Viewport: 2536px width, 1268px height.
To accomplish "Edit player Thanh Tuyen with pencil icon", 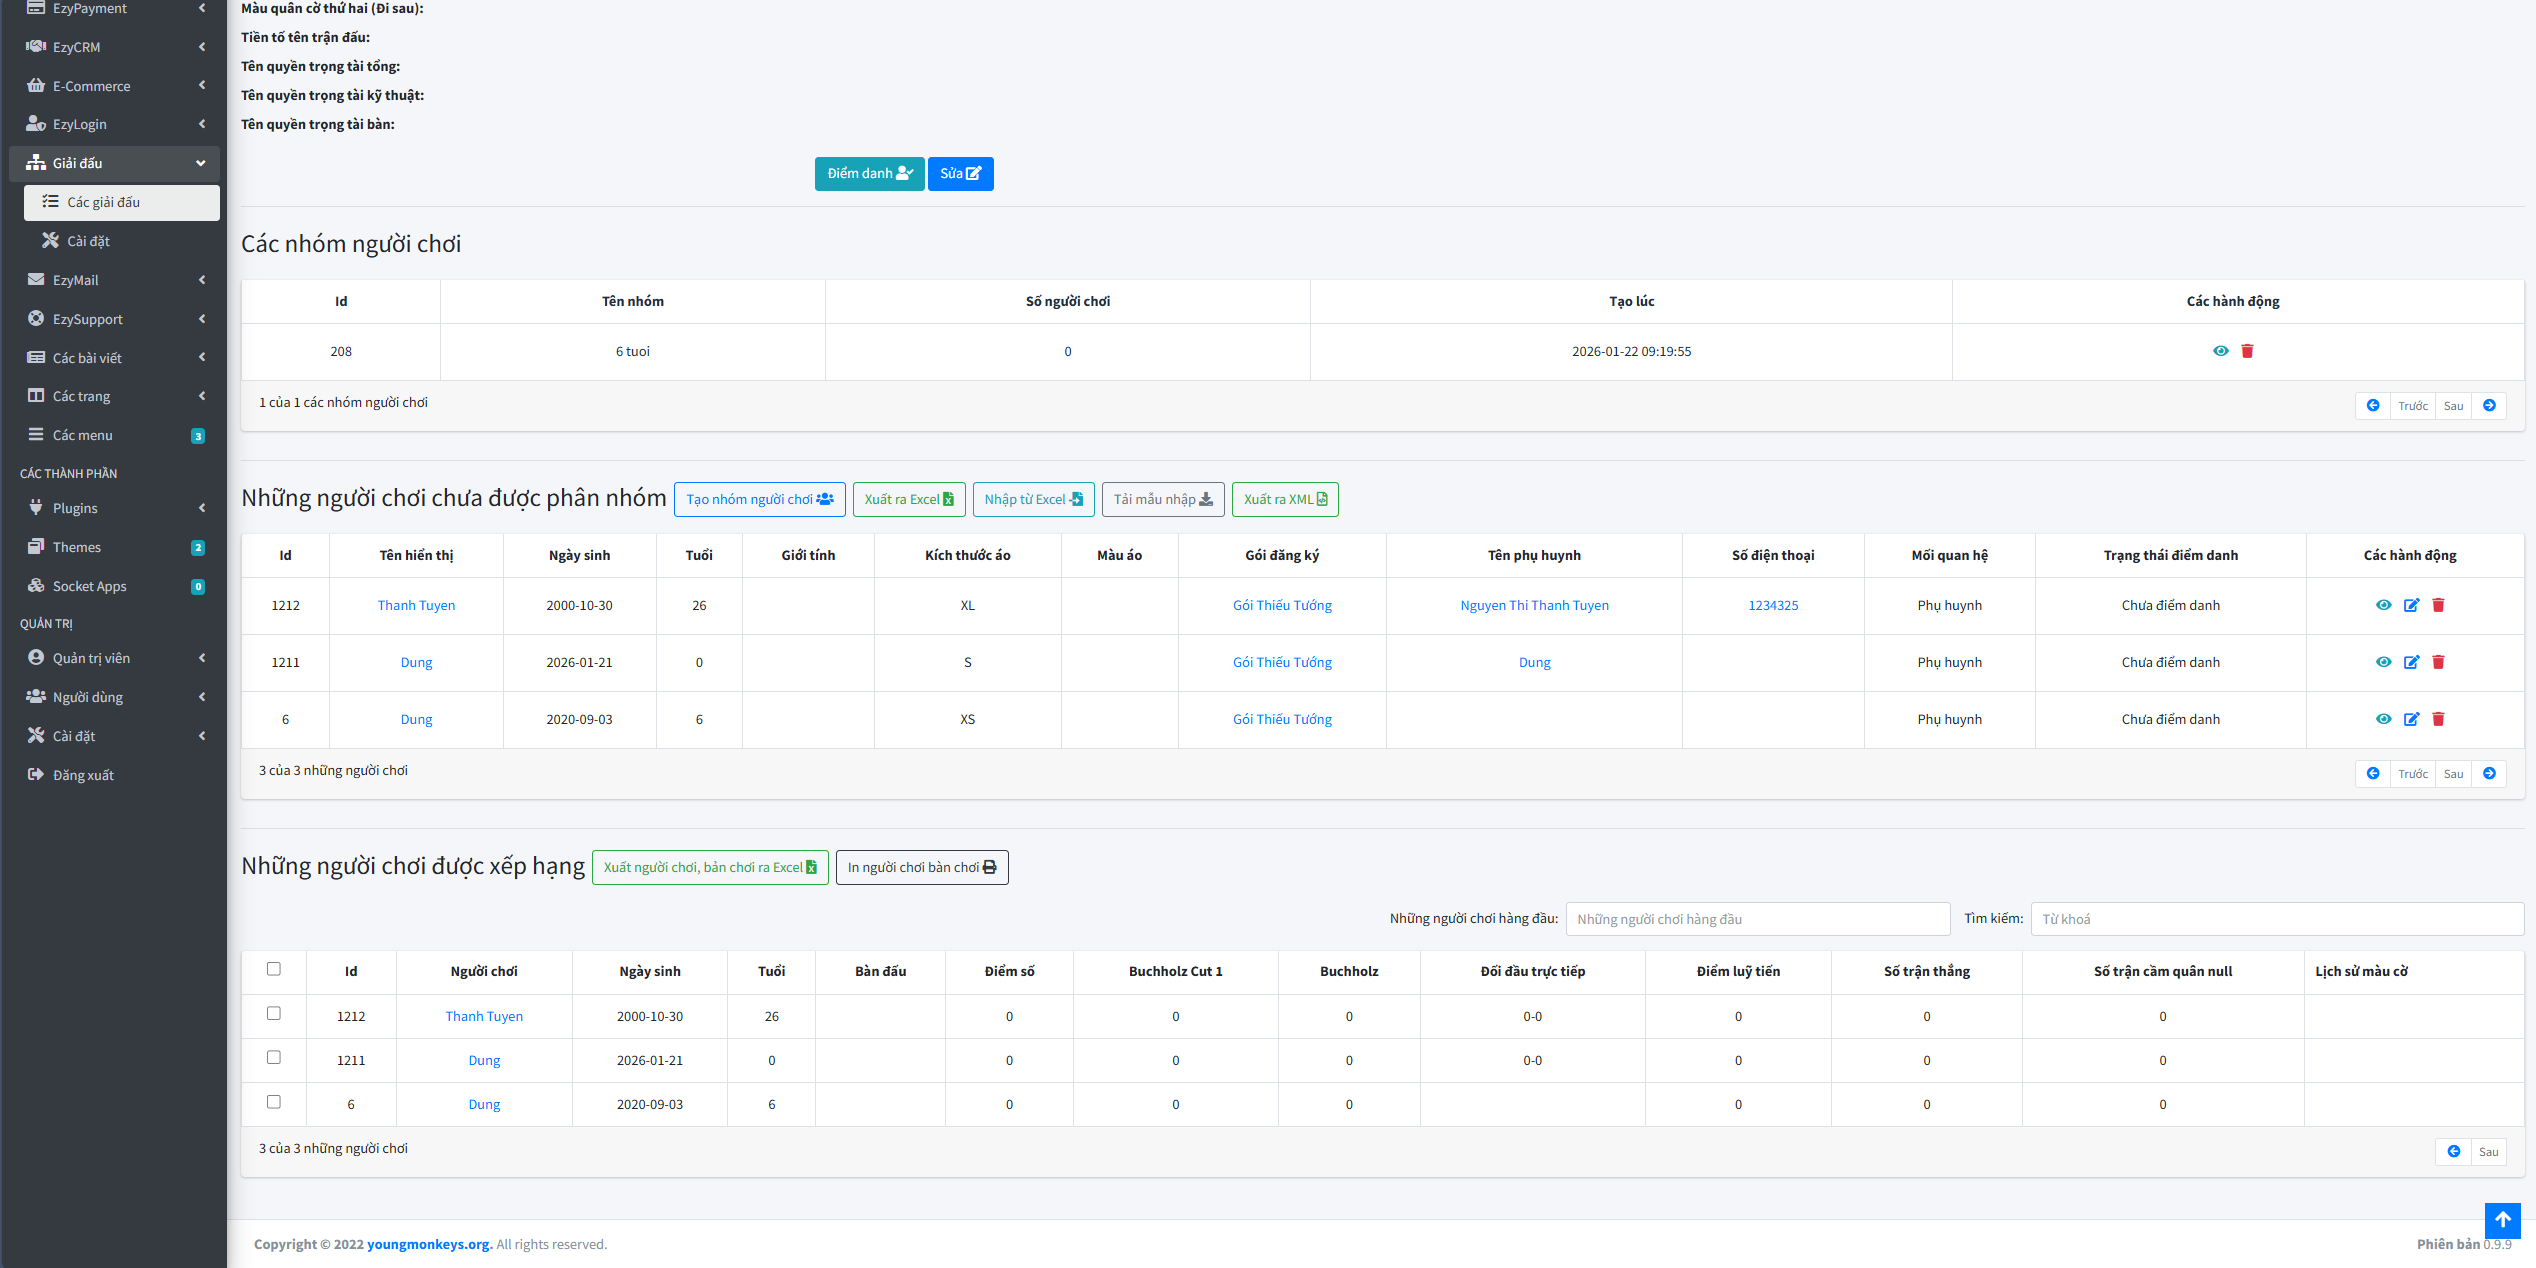I will pos(2411,605).
